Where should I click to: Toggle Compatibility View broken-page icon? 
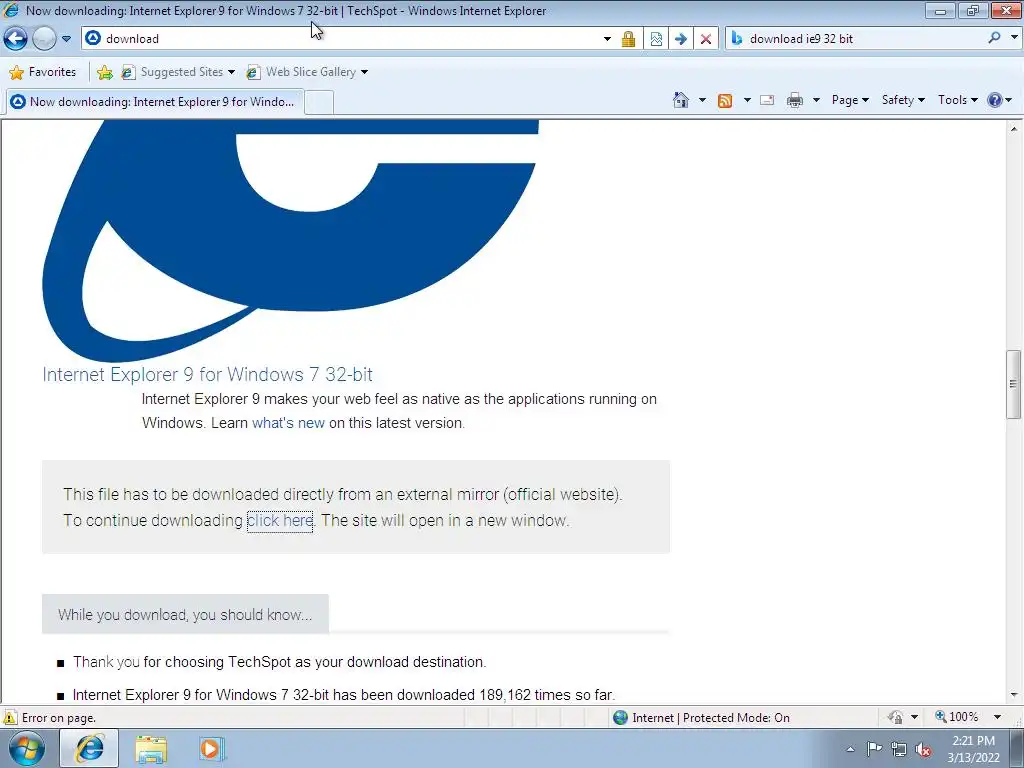[656, 39]
